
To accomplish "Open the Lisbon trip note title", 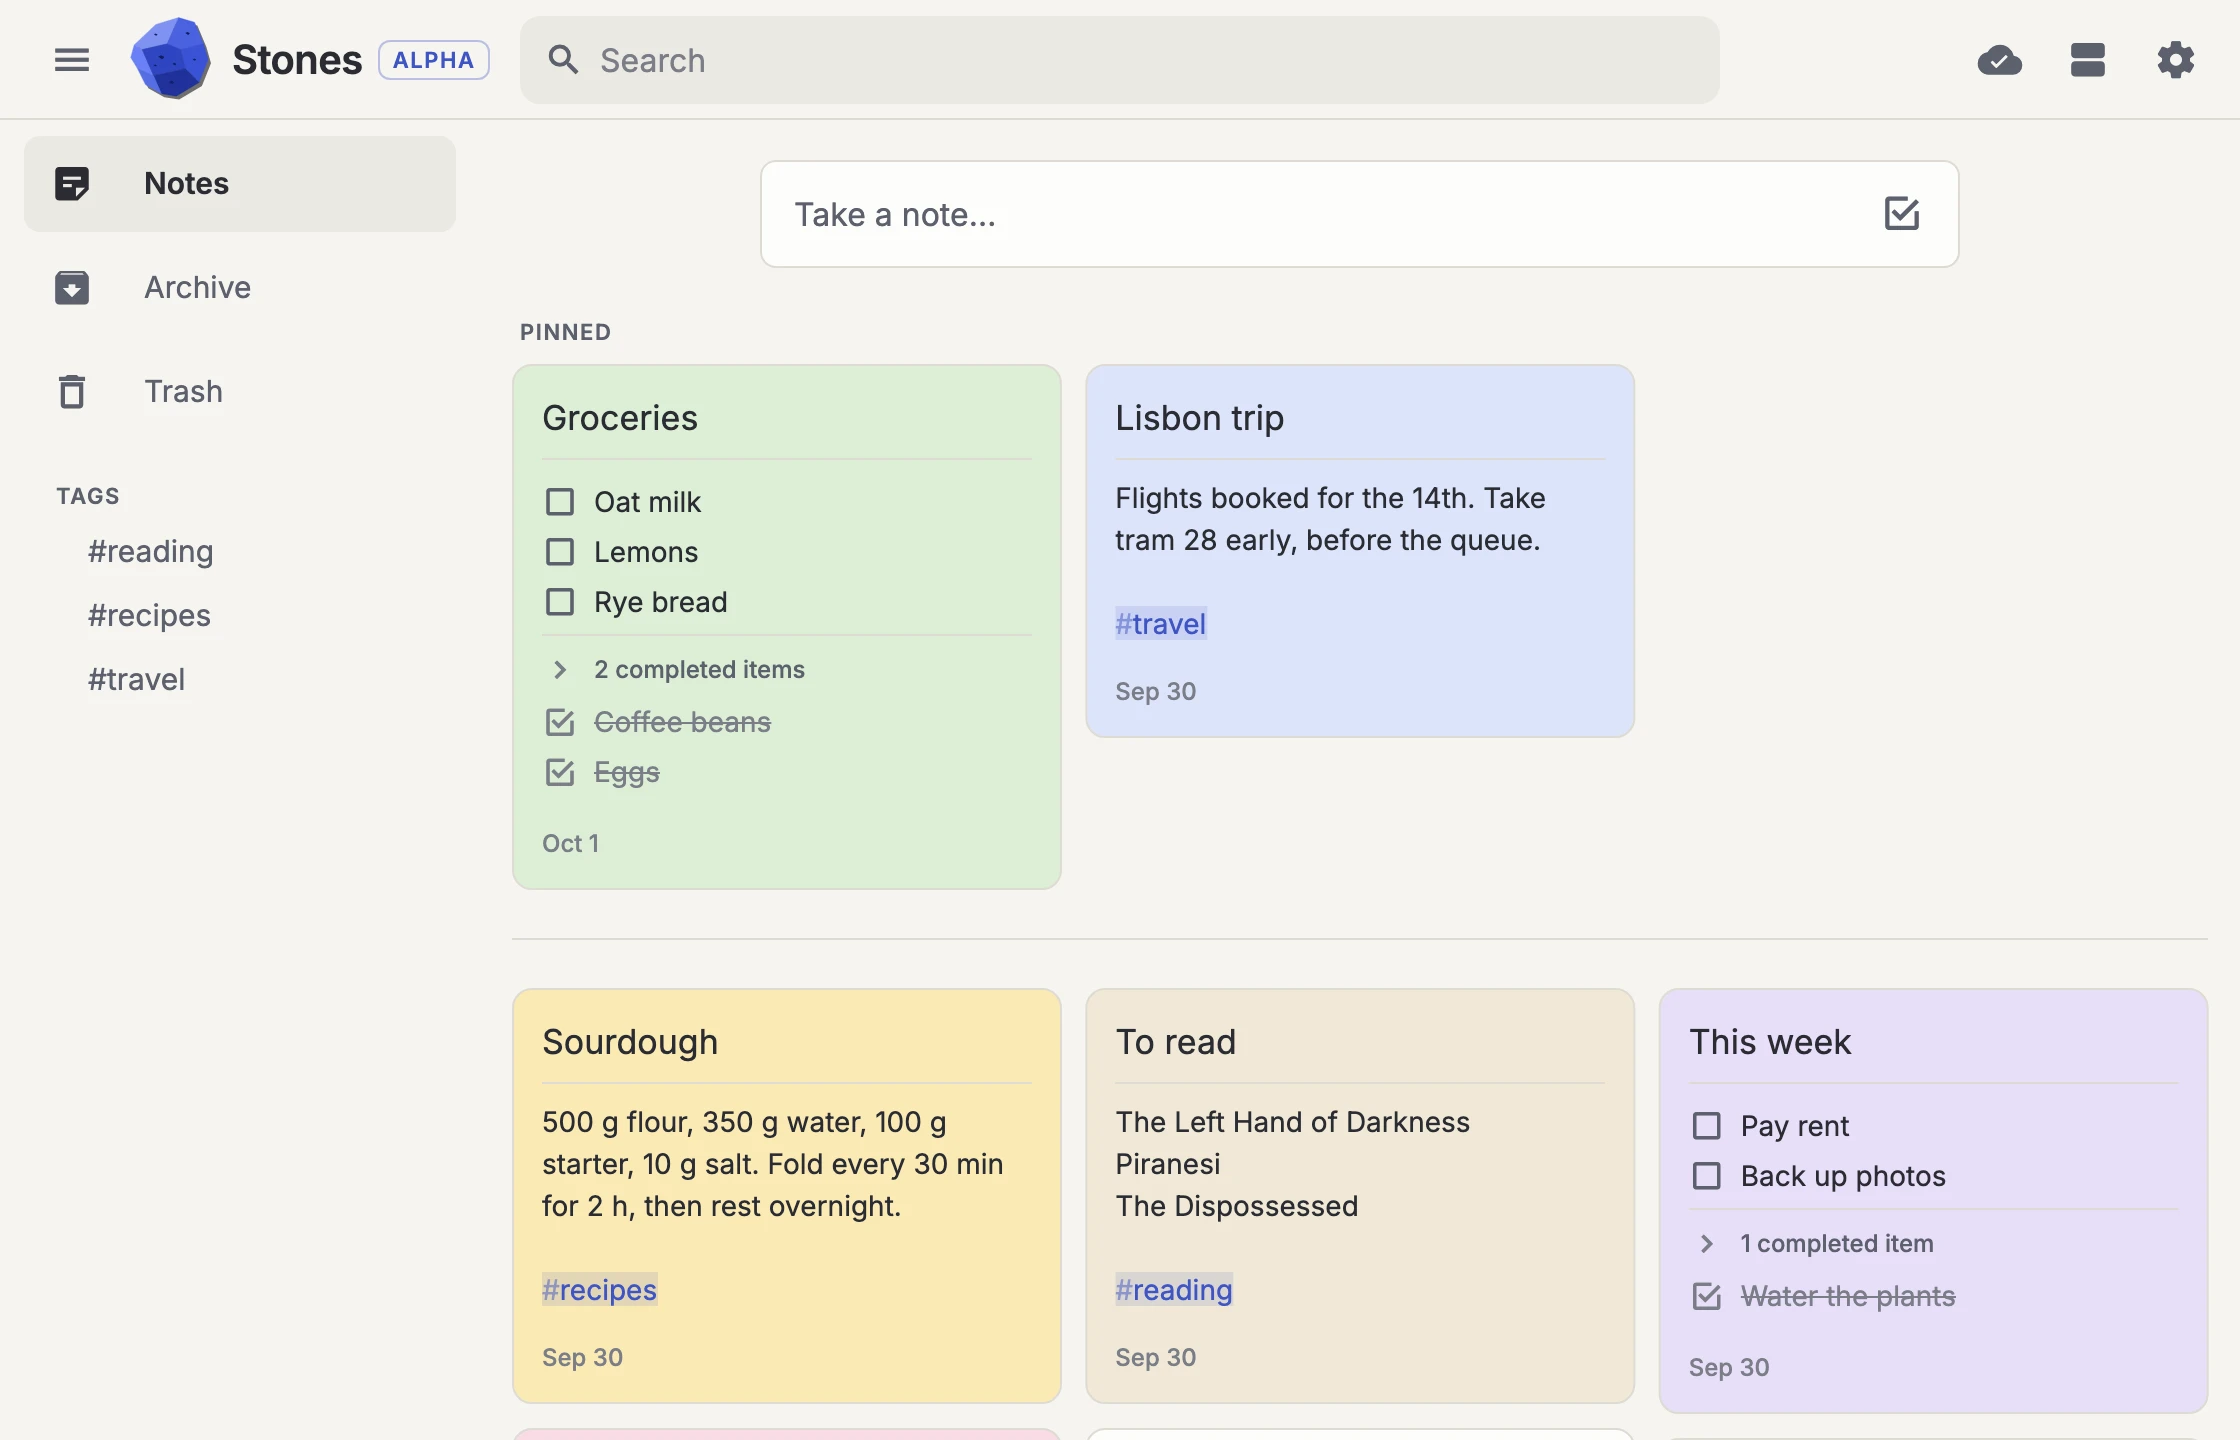I will (x=1199, y=418).
